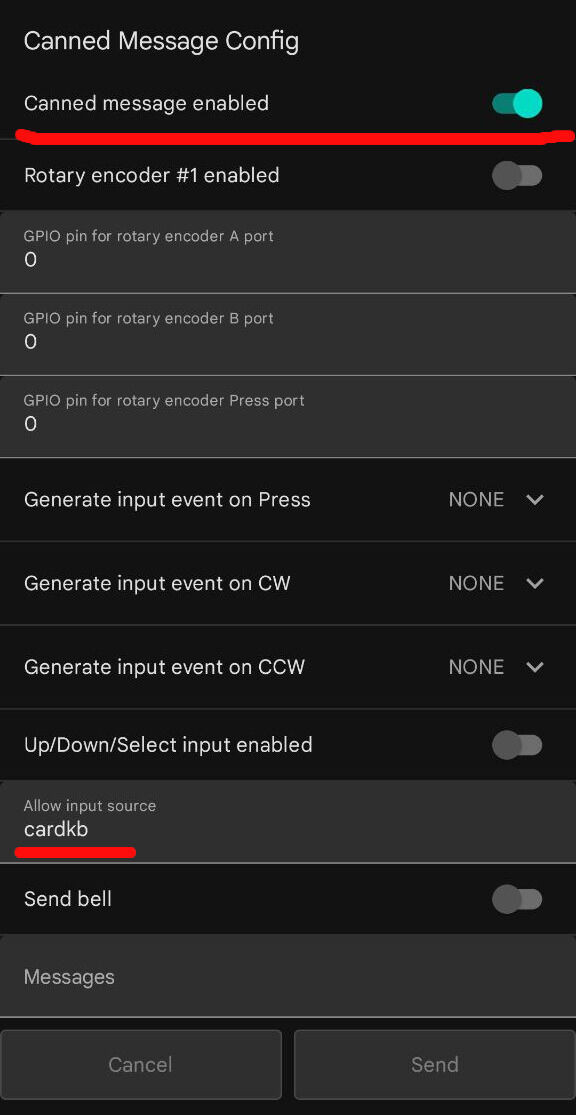Select the Canned Message Config heading
The height and width of the screenshot is (1115, 576).
click(x=161, y=41)
